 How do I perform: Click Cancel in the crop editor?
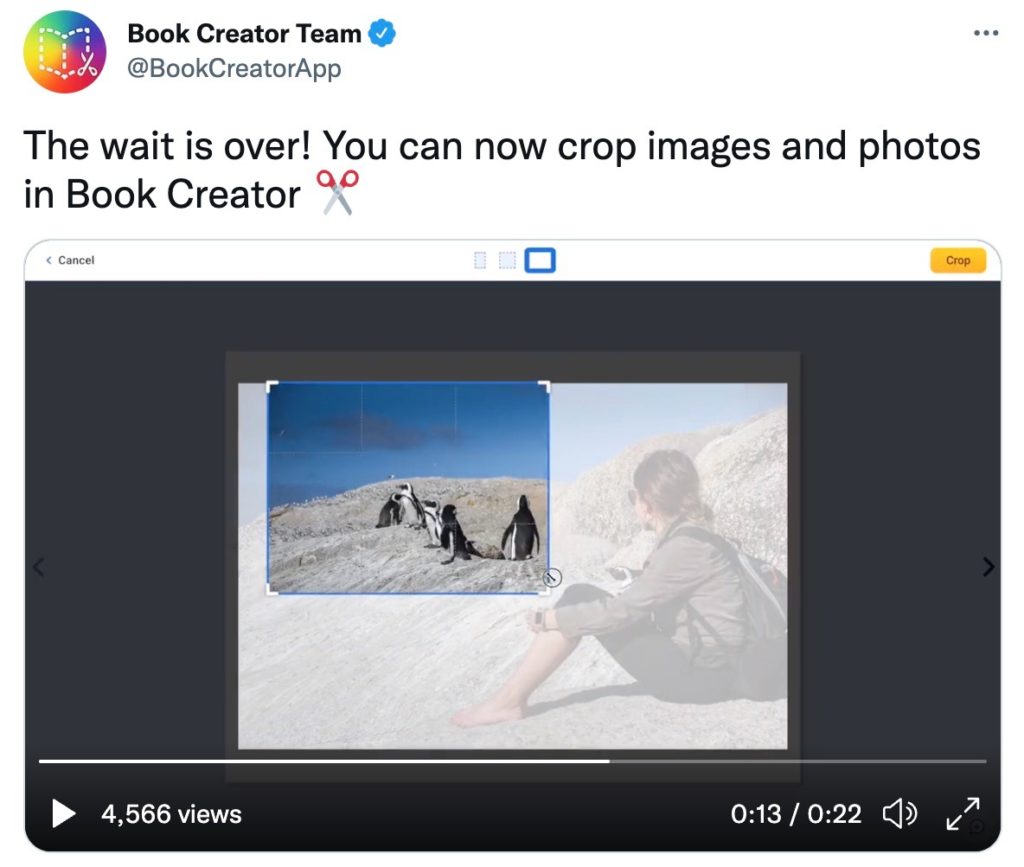(x=71, y=260)
